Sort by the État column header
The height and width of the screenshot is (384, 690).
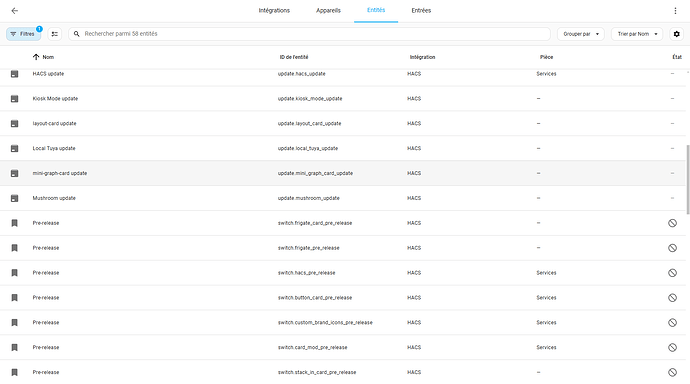tap(677, 57)
